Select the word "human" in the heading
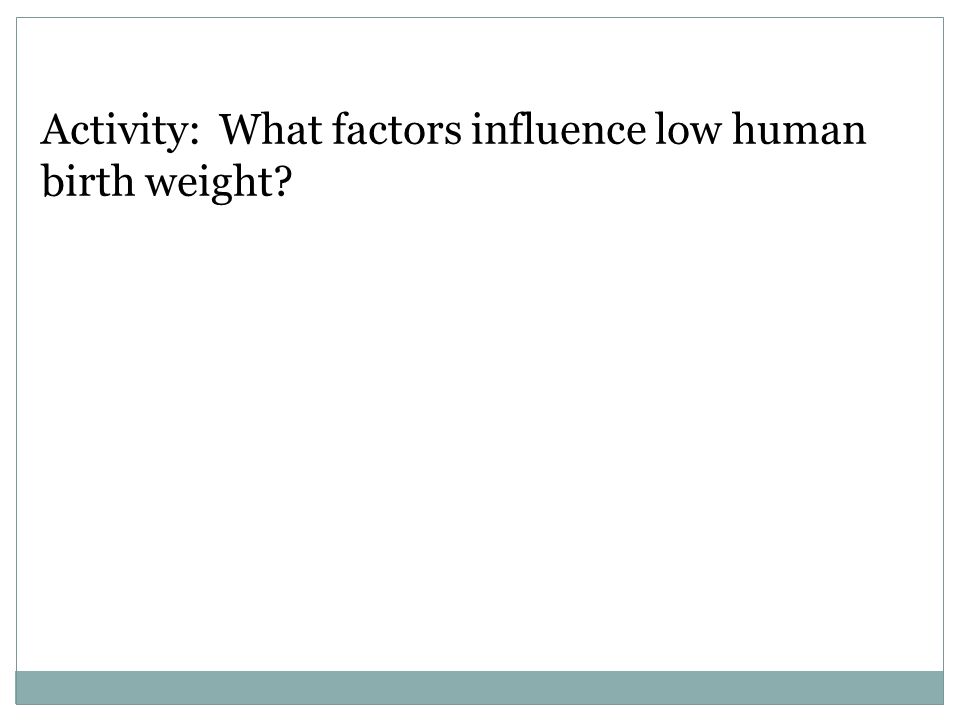960x720 pixels. tap(800, 129)
